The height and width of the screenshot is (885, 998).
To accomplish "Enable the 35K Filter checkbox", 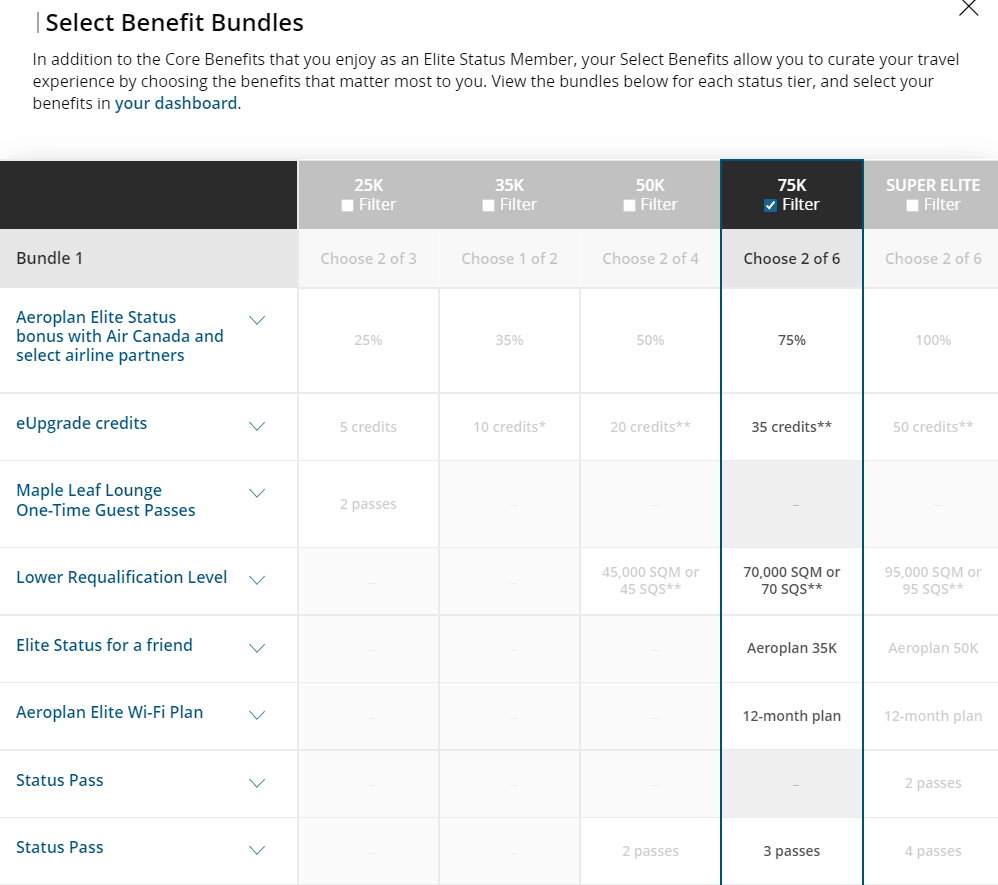I will click(x=488, y=206).
